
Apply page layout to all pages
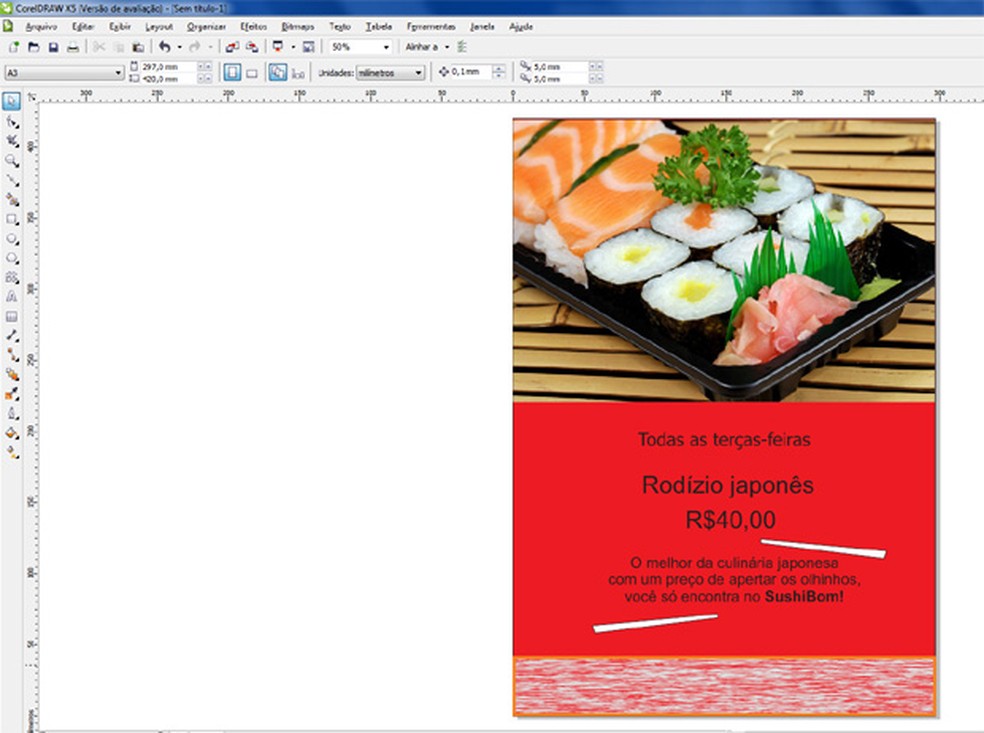278,73
